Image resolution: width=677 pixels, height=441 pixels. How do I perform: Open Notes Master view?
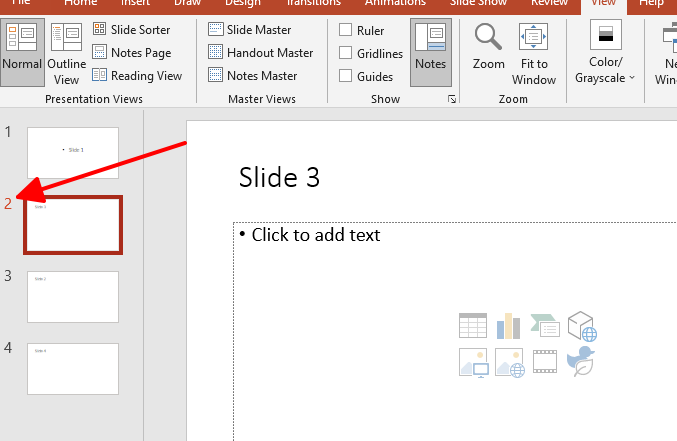[x=253, y=76]
